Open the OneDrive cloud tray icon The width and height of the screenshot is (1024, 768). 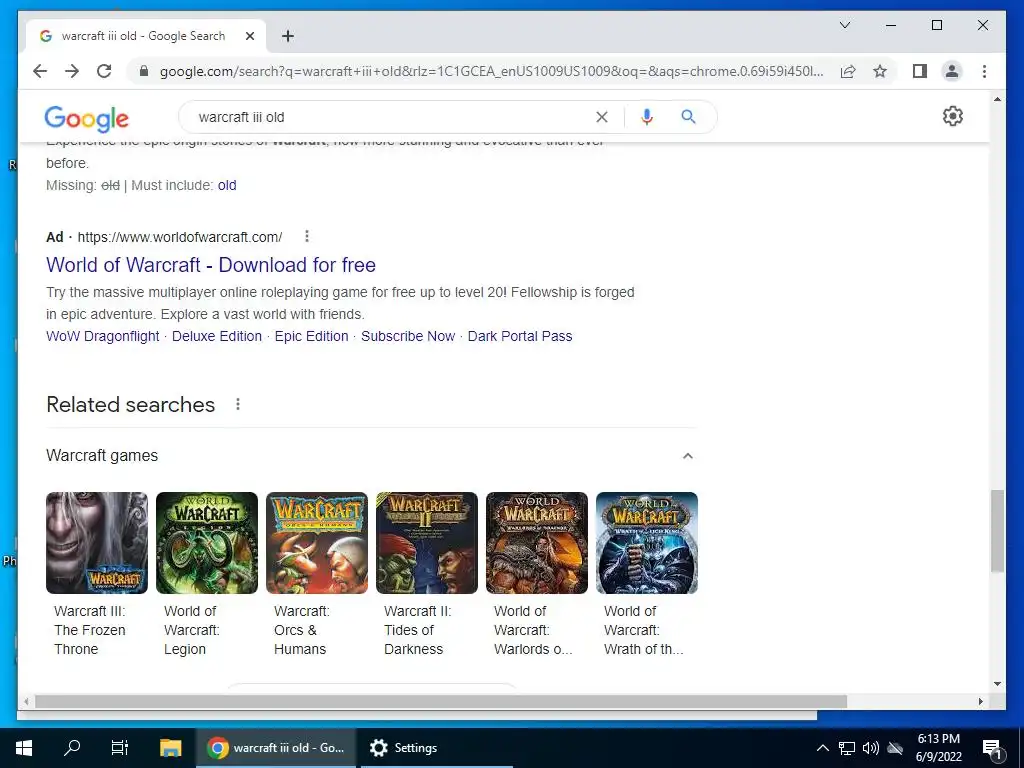coord(895,748)
